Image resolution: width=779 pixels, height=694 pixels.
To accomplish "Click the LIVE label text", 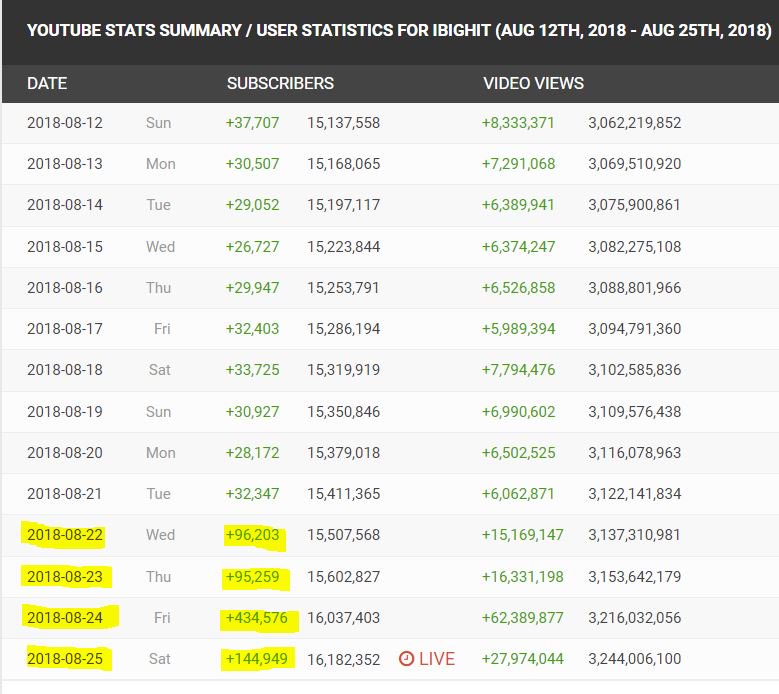I will click(x=437, y=659).
